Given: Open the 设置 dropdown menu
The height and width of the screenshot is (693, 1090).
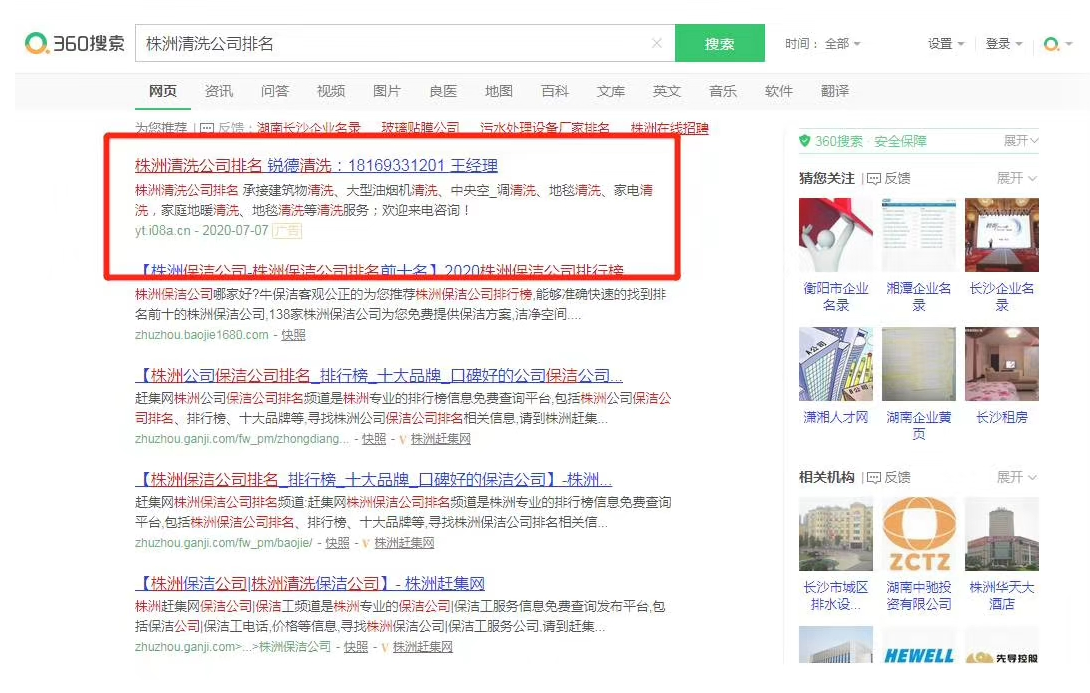Looking at the screenshot, I should point(946,44).
